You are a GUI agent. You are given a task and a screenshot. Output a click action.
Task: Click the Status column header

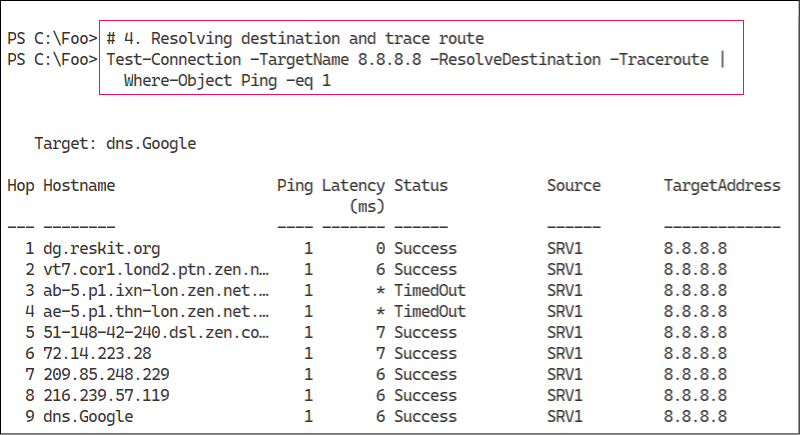click(x=420, y=186)
